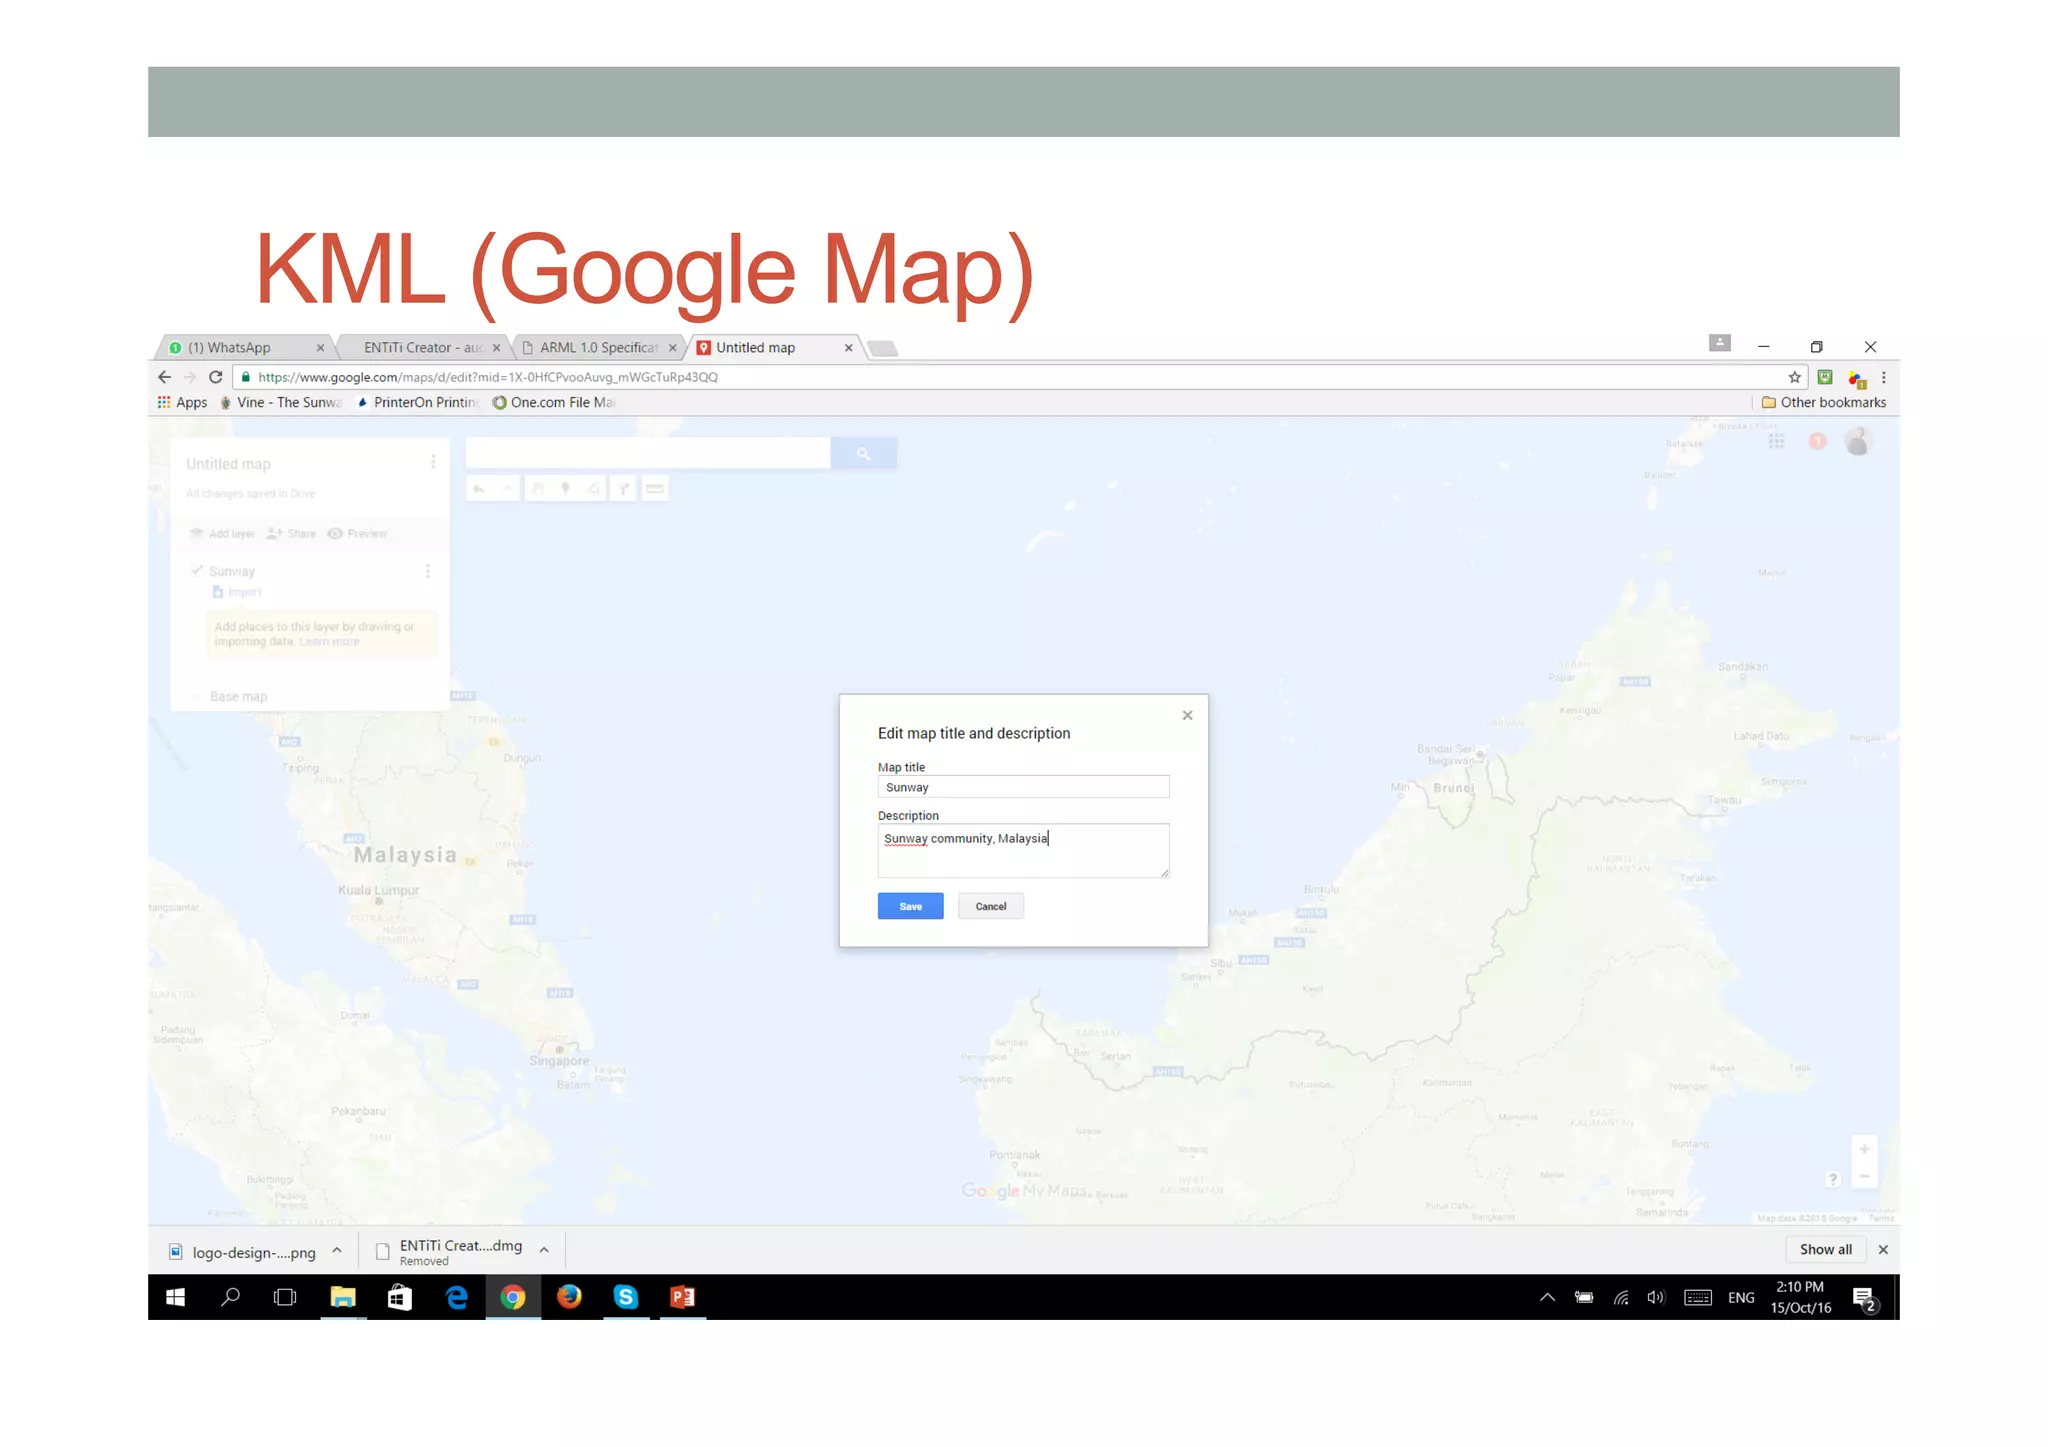Bookmark this page with the star icon
2048x1447 pixels.
[1795, 377]
